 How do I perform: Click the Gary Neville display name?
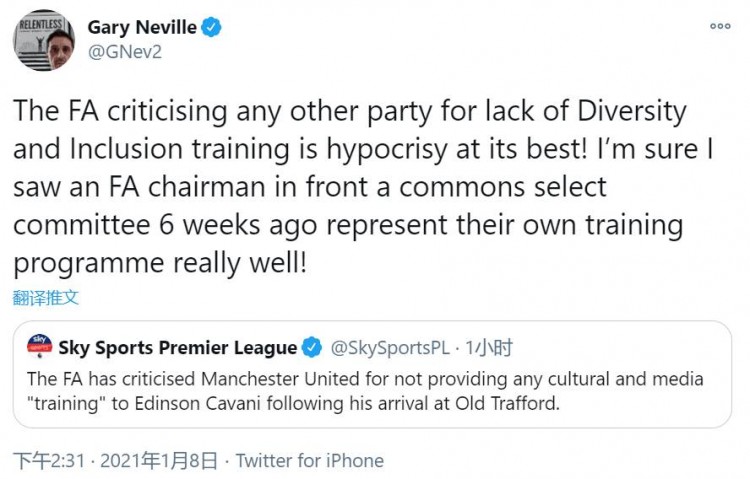(142, 27)
